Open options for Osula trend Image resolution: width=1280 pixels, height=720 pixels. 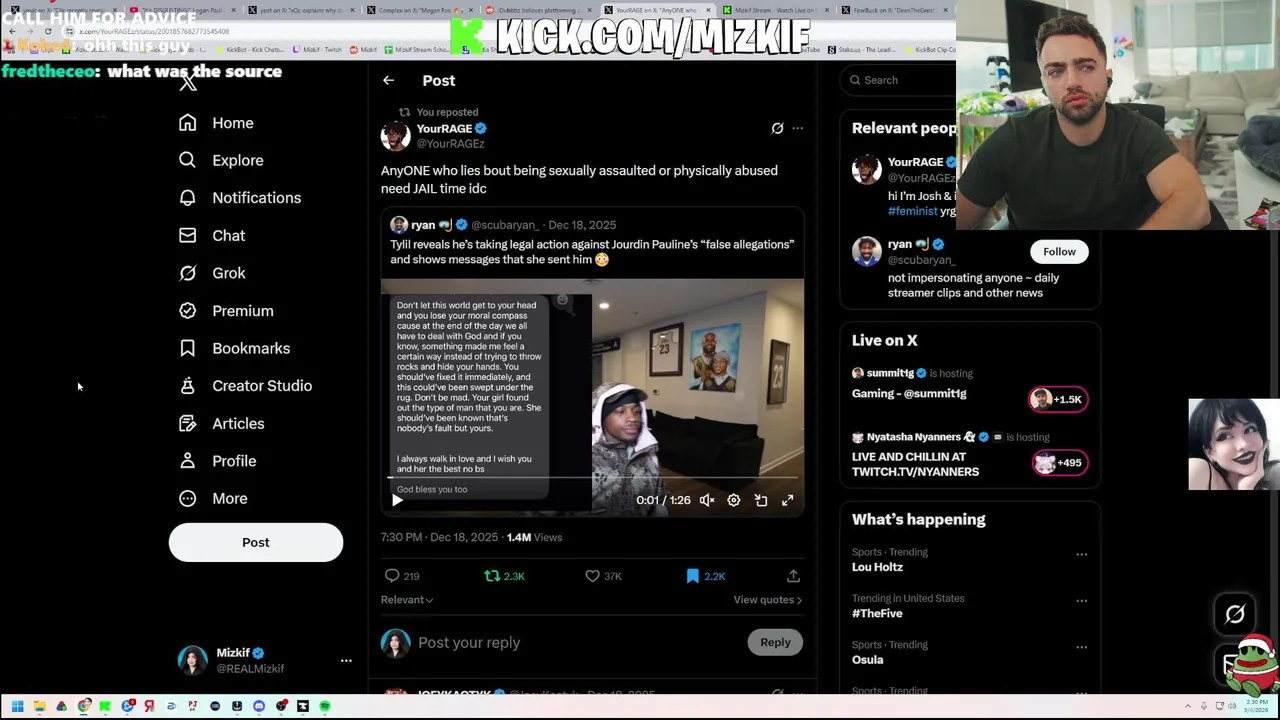point(1081,647)
